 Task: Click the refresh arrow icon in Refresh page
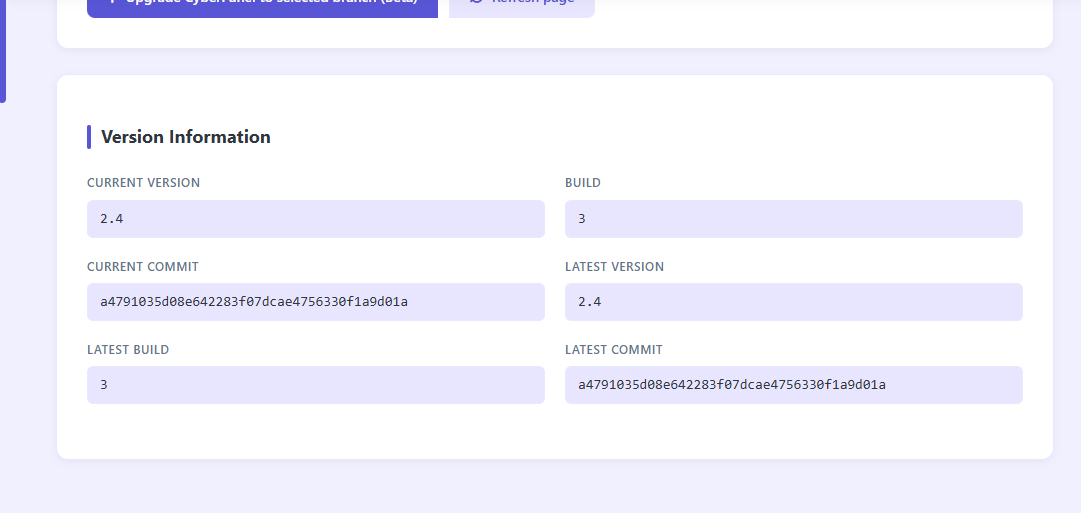click(x=476, y=3)
